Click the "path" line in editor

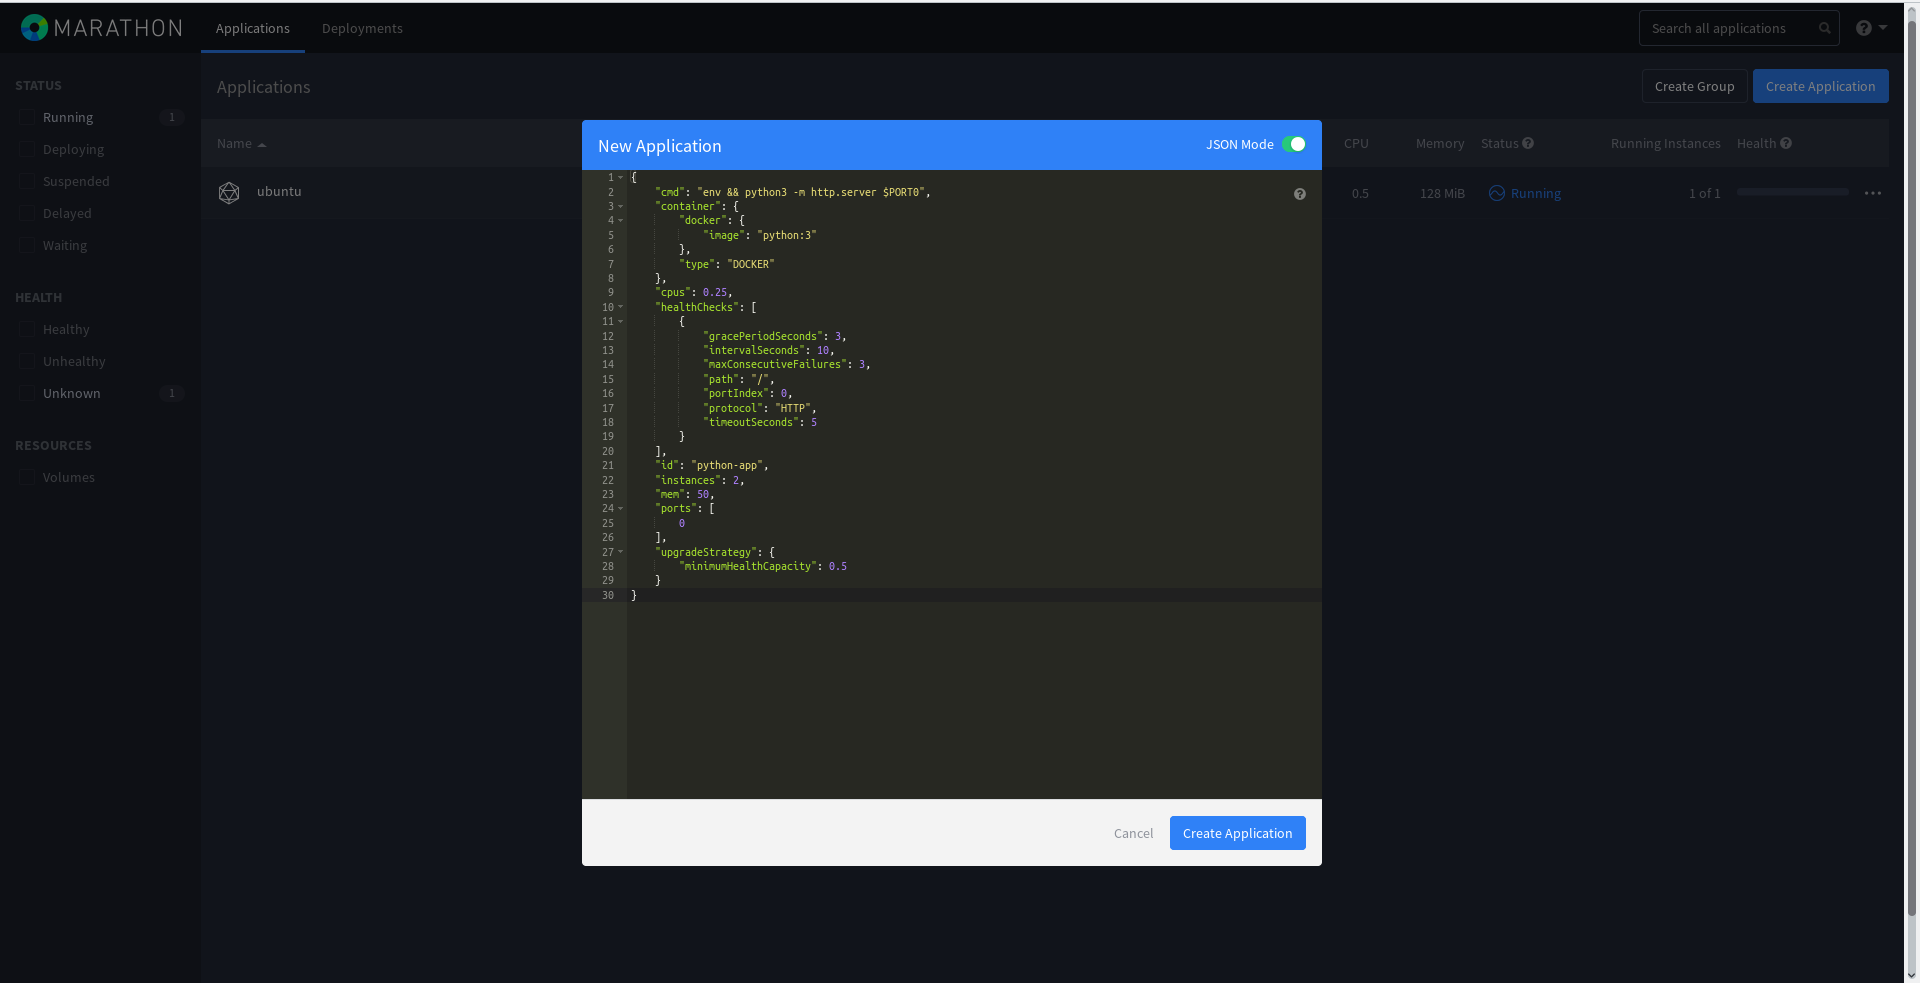tap(738, 380)
